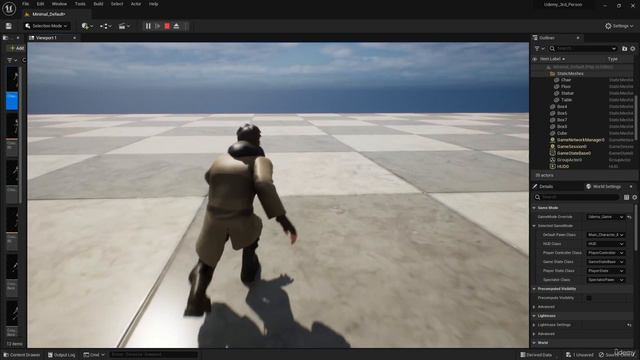Click the 1 Unsaved indicator
Screen dimensions: 640x360
pos(580,355)
